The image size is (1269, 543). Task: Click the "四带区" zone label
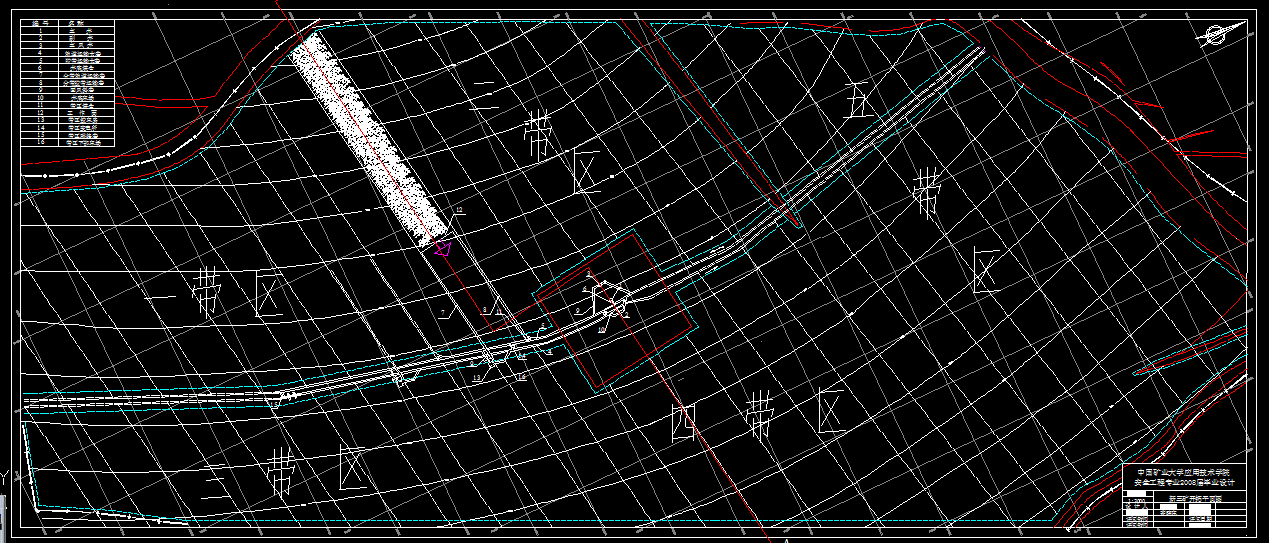point(760,414)
